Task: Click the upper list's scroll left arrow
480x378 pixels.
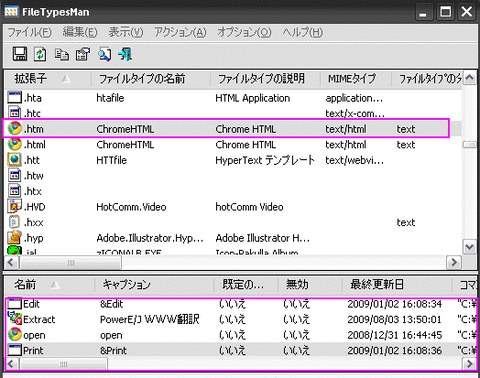Action: [11, 262]
